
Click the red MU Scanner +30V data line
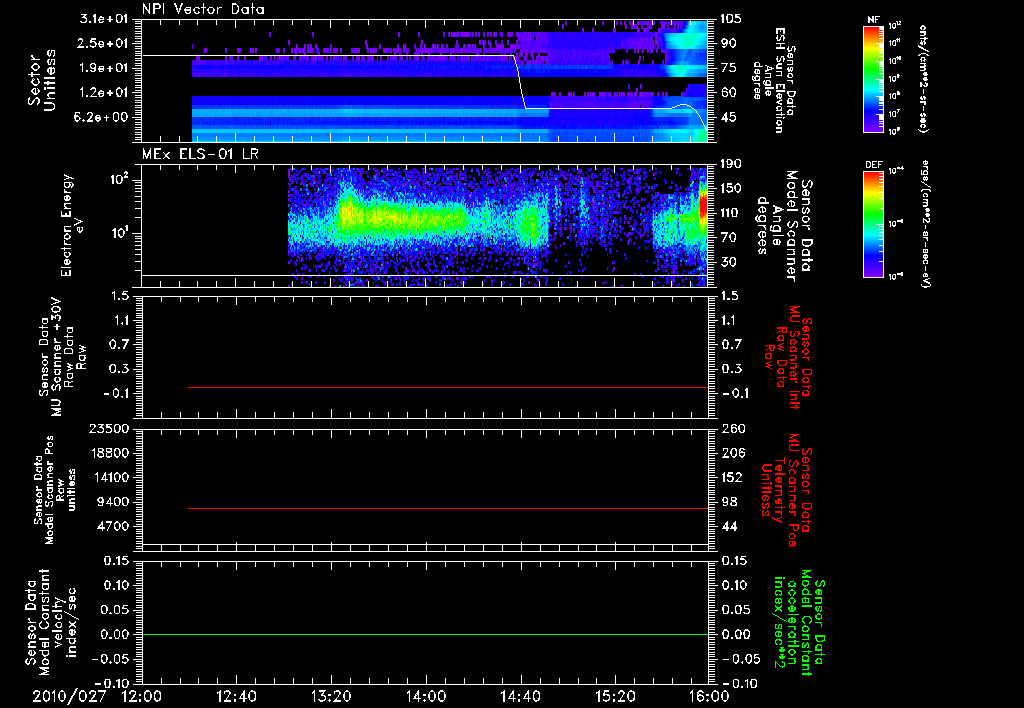click(448, 387)
